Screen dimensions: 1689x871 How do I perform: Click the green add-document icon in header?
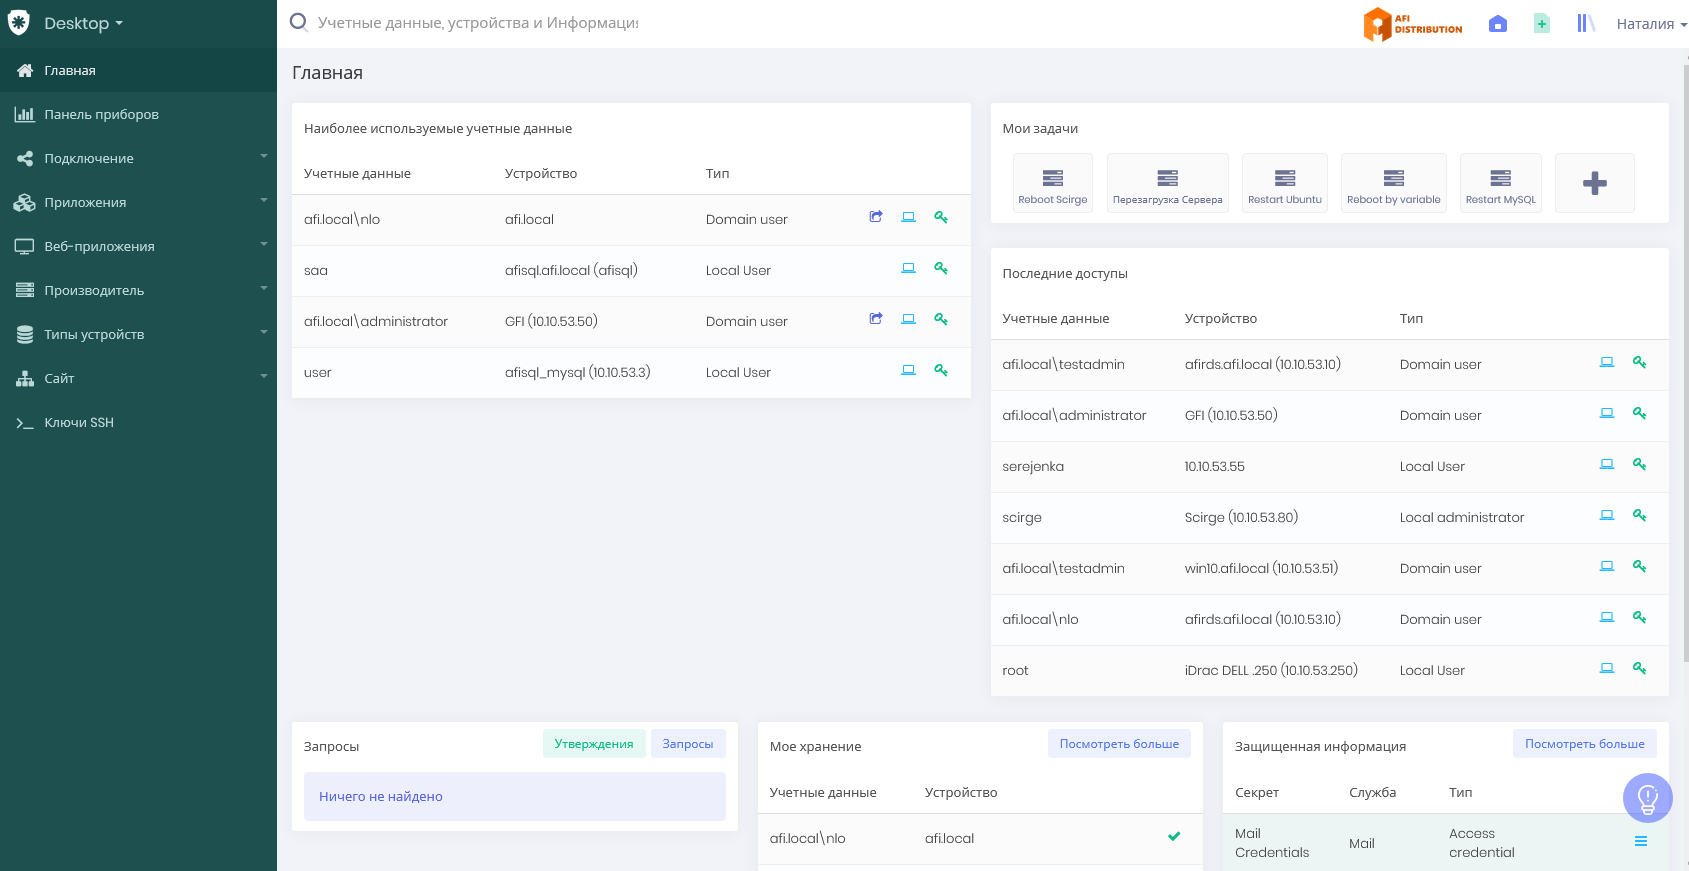[1542, 24]
